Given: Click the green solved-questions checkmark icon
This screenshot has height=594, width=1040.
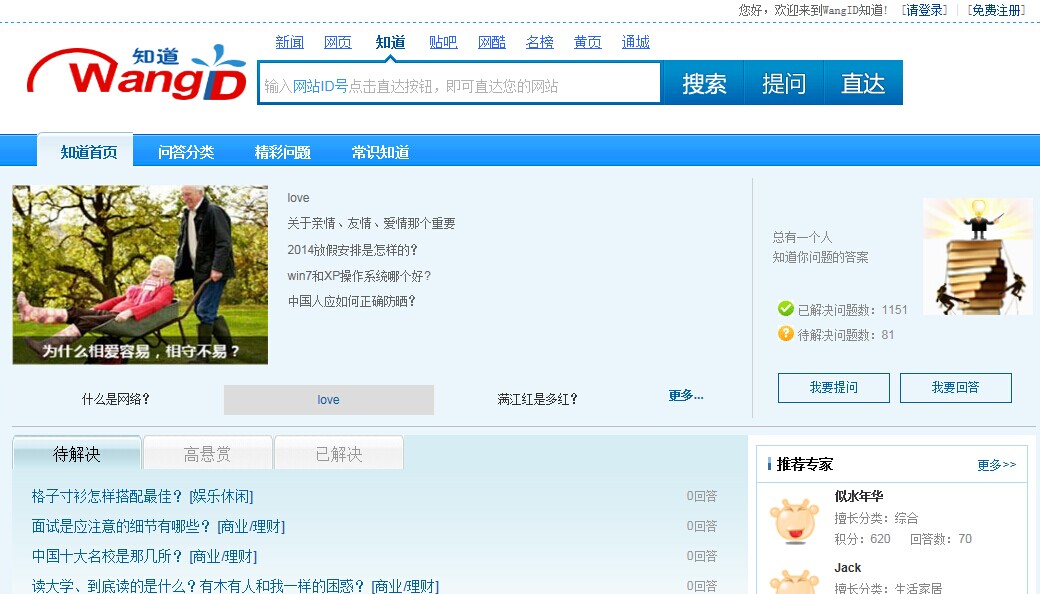Looking at the screenshot, I should tap(785, 309).
